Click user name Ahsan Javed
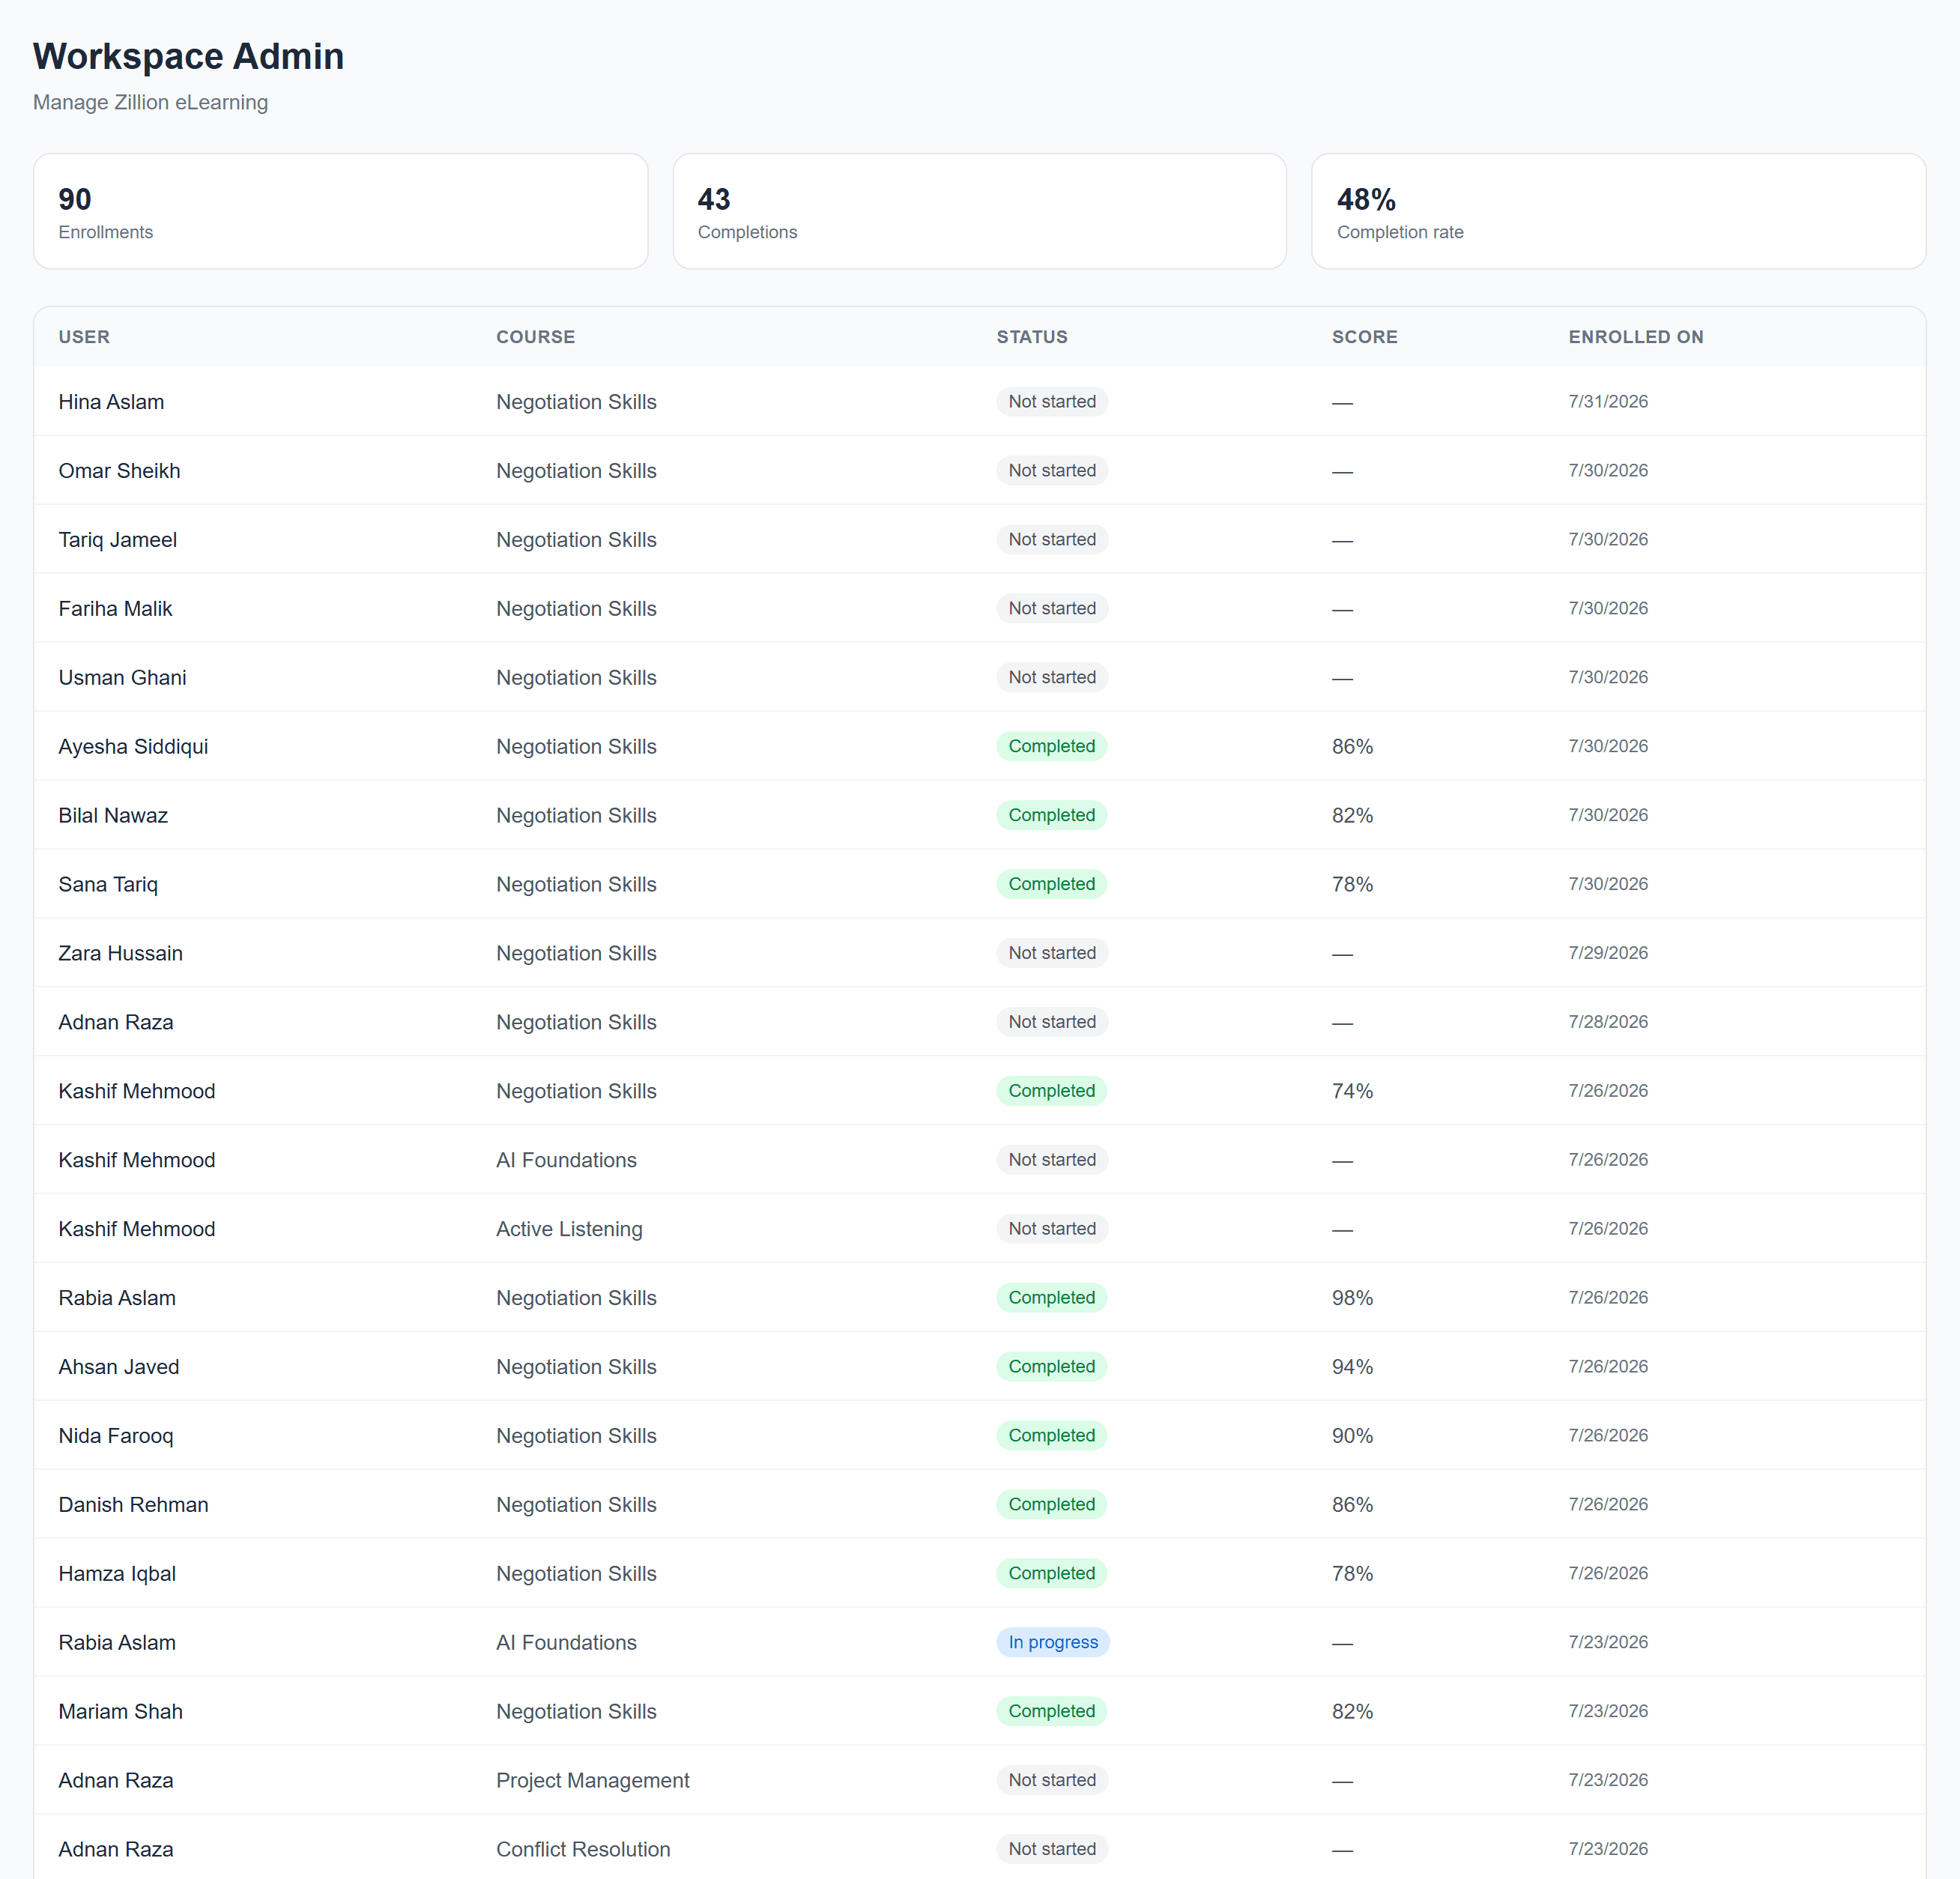Image resolution: width=1960 pixels, height=1879 pixels. 118,1367
